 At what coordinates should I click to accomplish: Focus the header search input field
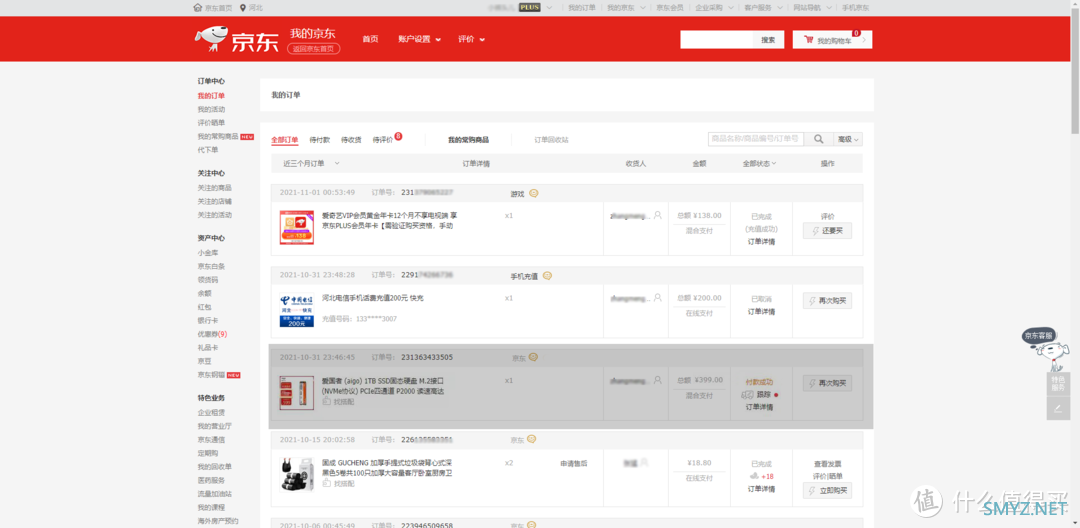coord(716,40)
